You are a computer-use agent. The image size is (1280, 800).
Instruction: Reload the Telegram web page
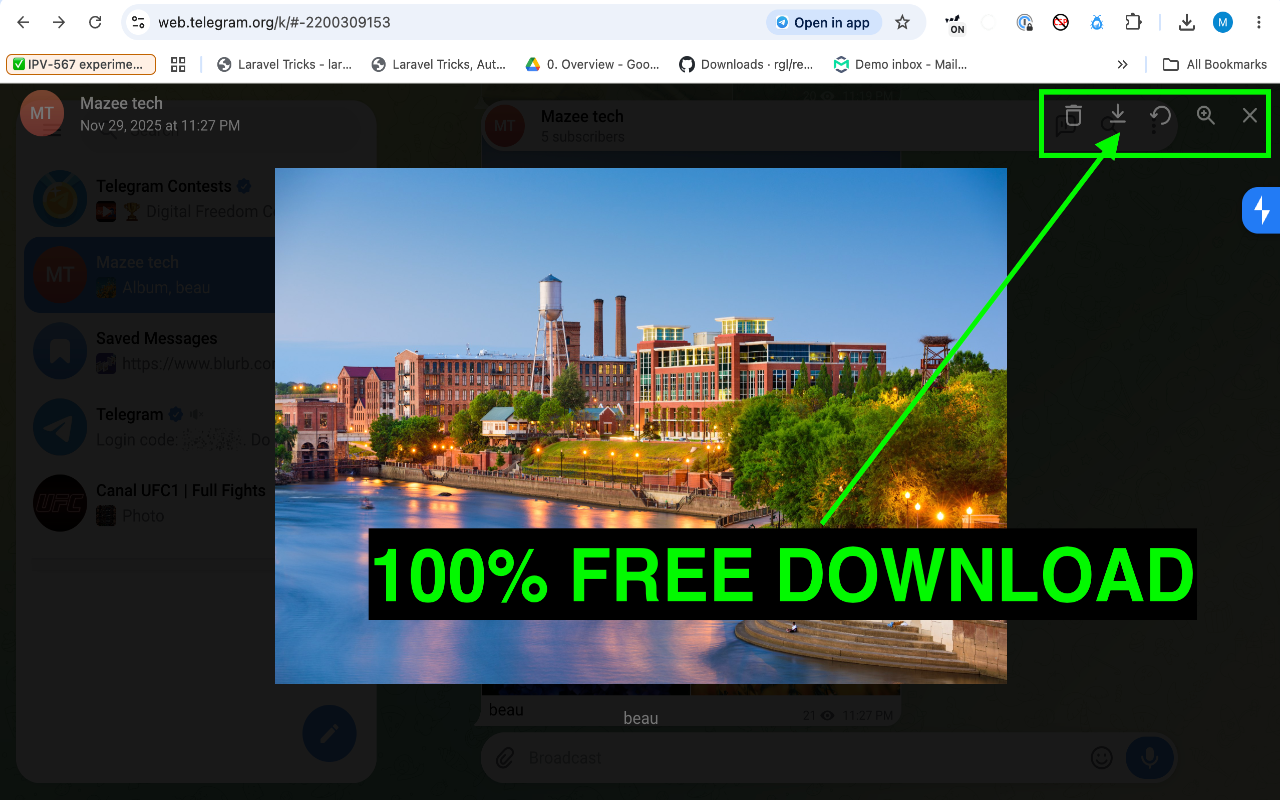coord(95,22)
